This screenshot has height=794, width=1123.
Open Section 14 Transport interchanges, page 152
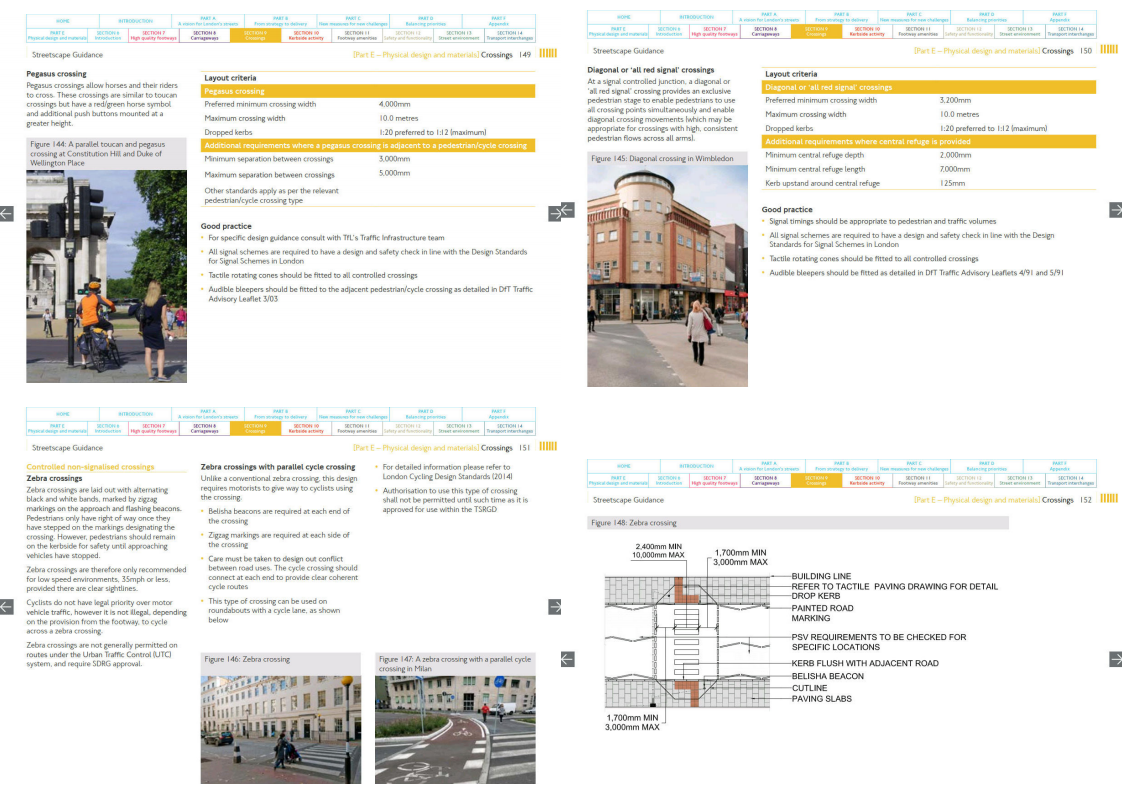pyautogui.click(x=1071, y=480)
